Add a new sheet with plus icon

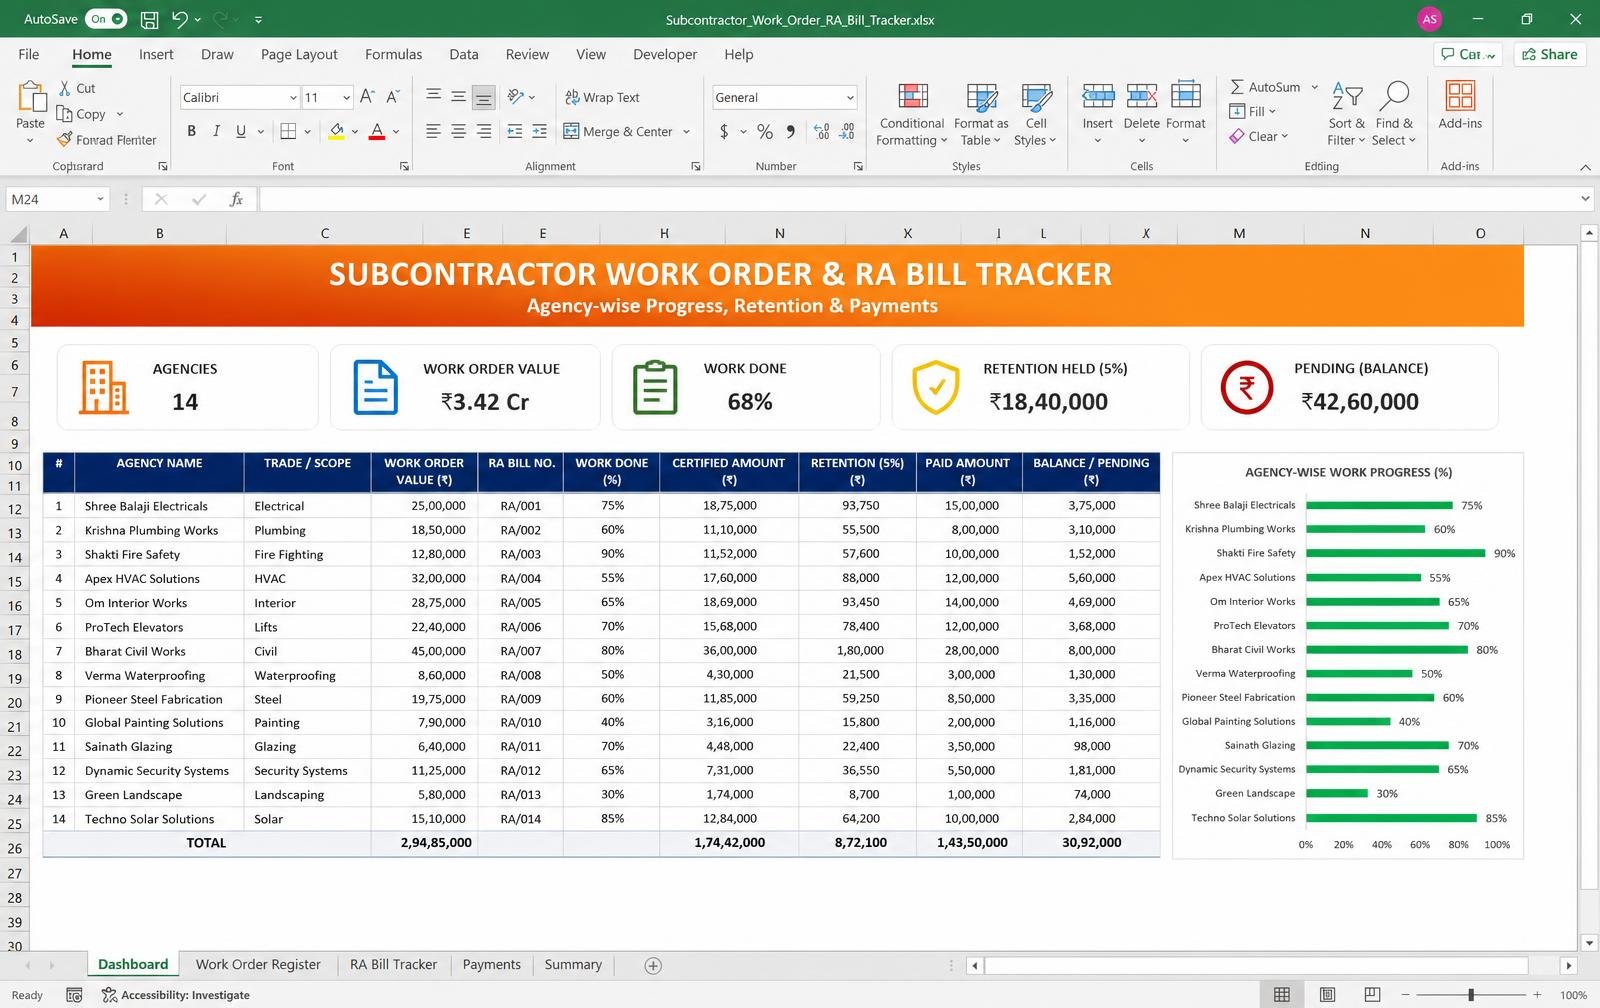653,965
